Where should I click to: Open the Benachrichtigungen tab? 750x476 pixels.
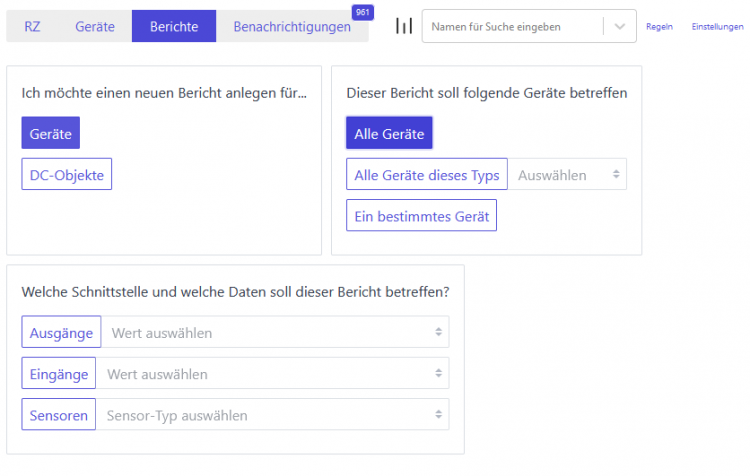click(x=292, y=26)
